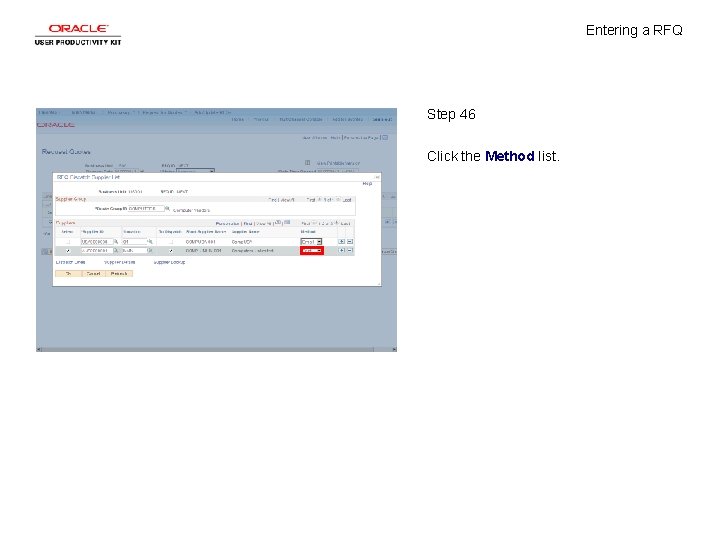The width and height of the screenshot is (720, 540).
Task: Open the Supplier ID lookup in the second row
Action: point(116,251)
